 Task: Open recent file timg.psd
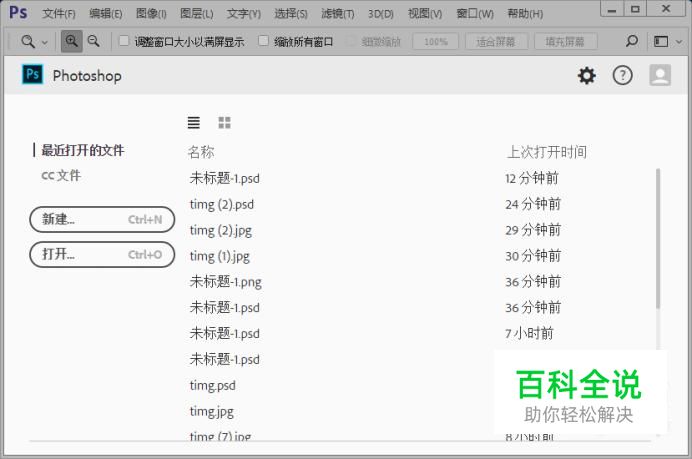click(x=213, y=386)
